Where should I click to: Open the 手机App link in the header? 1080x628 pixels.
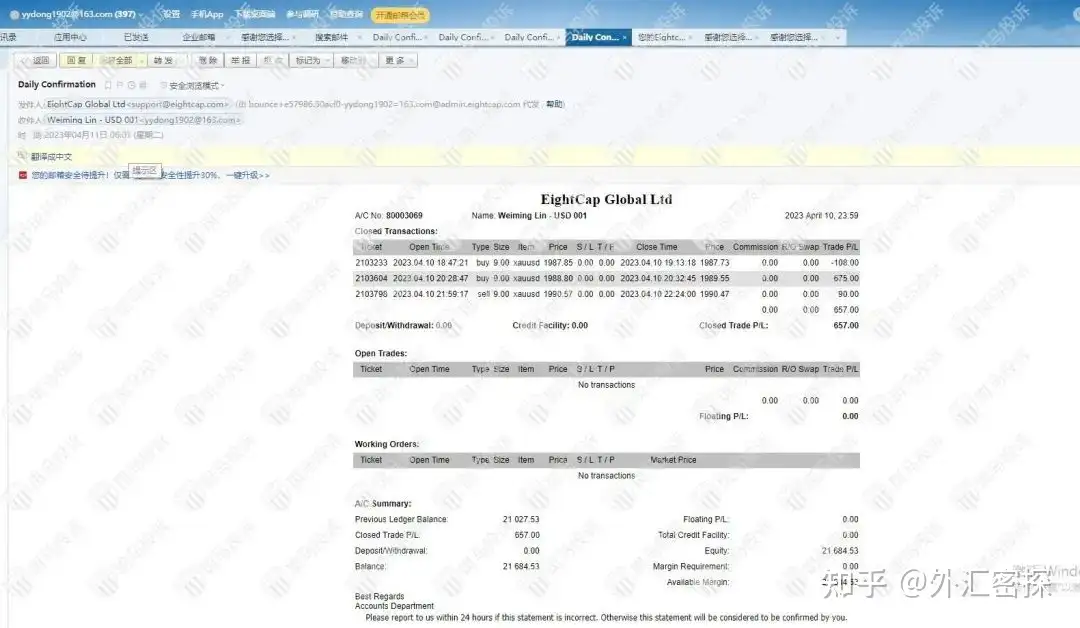207,14
